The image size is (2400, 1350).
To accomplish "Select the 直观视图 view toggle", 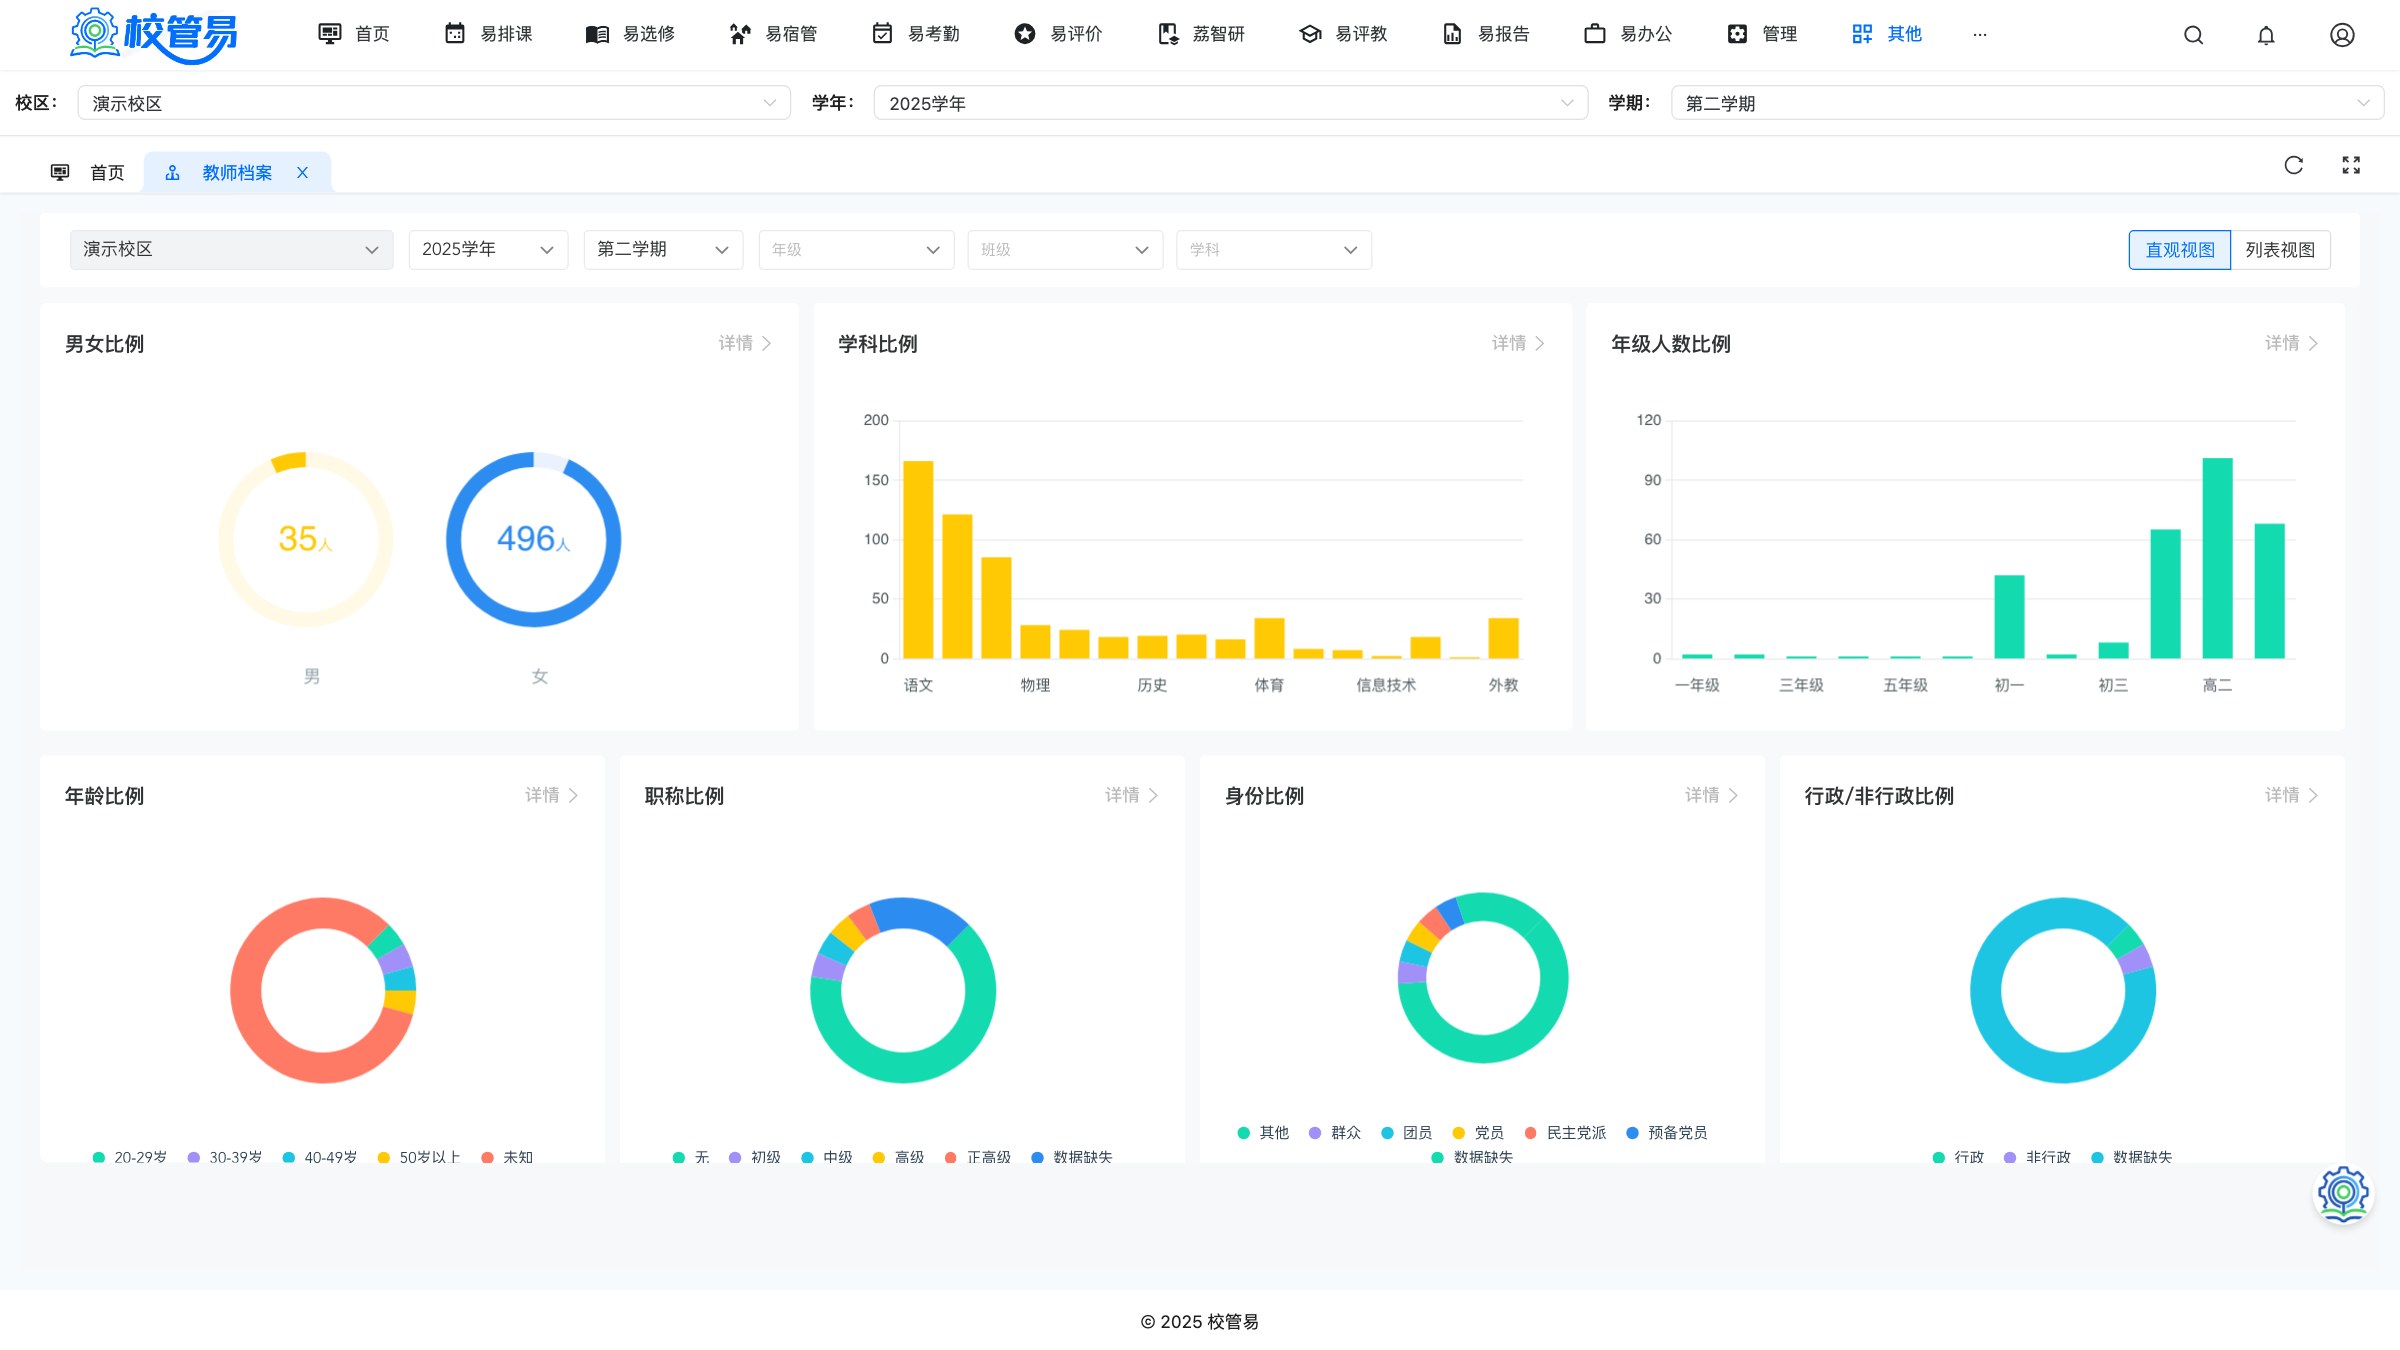I will [x=2180, y=250].
